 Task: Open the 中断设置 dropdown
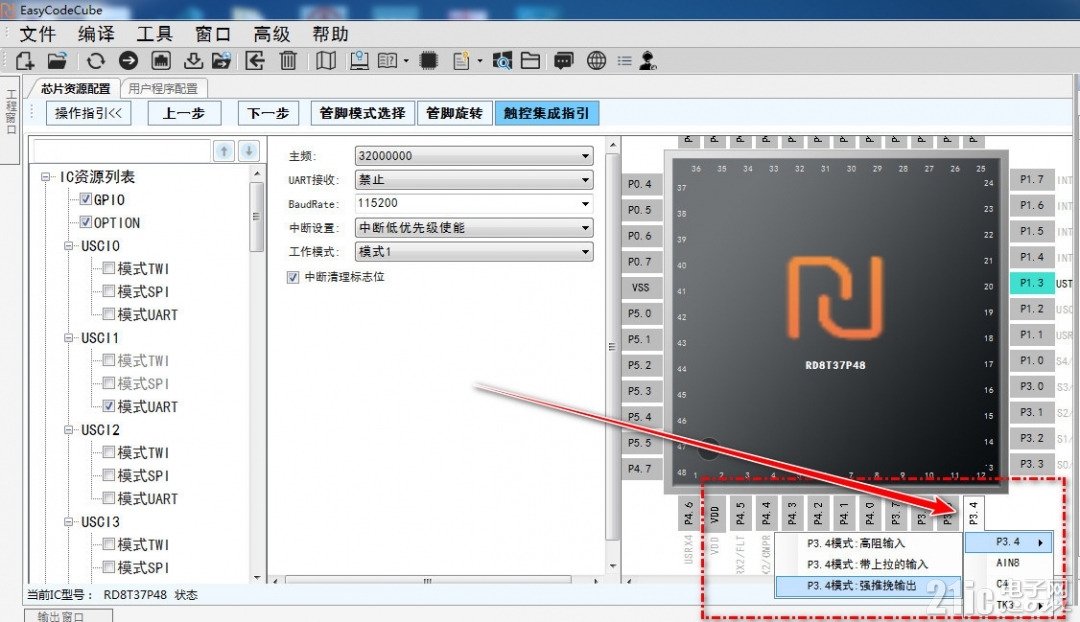[474, 227]
